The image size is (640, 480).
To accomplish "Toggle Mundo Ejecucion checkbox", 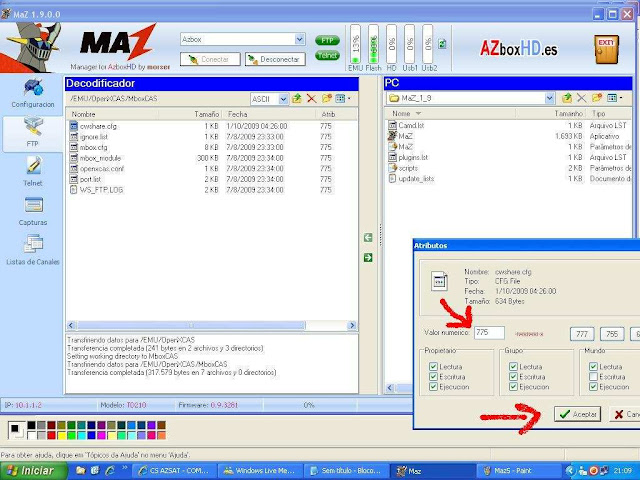I will 593,387.
